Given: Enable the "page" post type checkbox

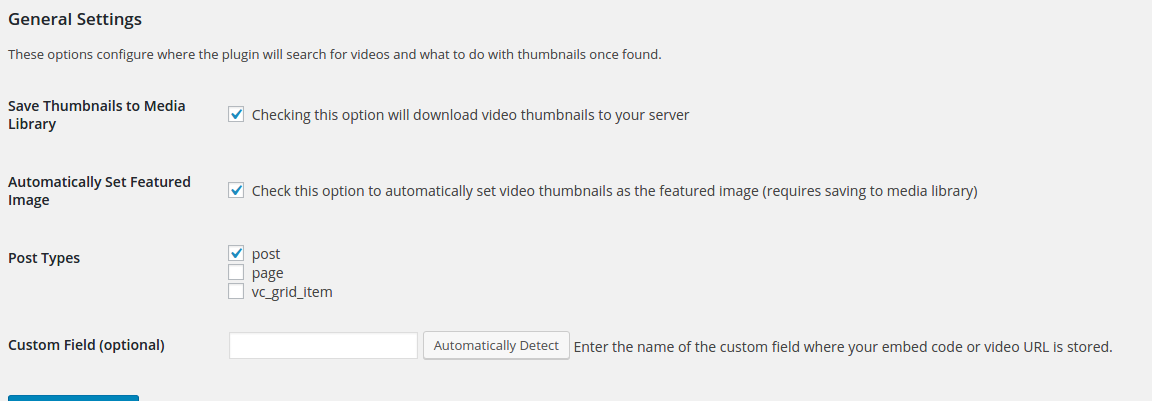Looking at the screenshot, I should [x=236, y=272].
